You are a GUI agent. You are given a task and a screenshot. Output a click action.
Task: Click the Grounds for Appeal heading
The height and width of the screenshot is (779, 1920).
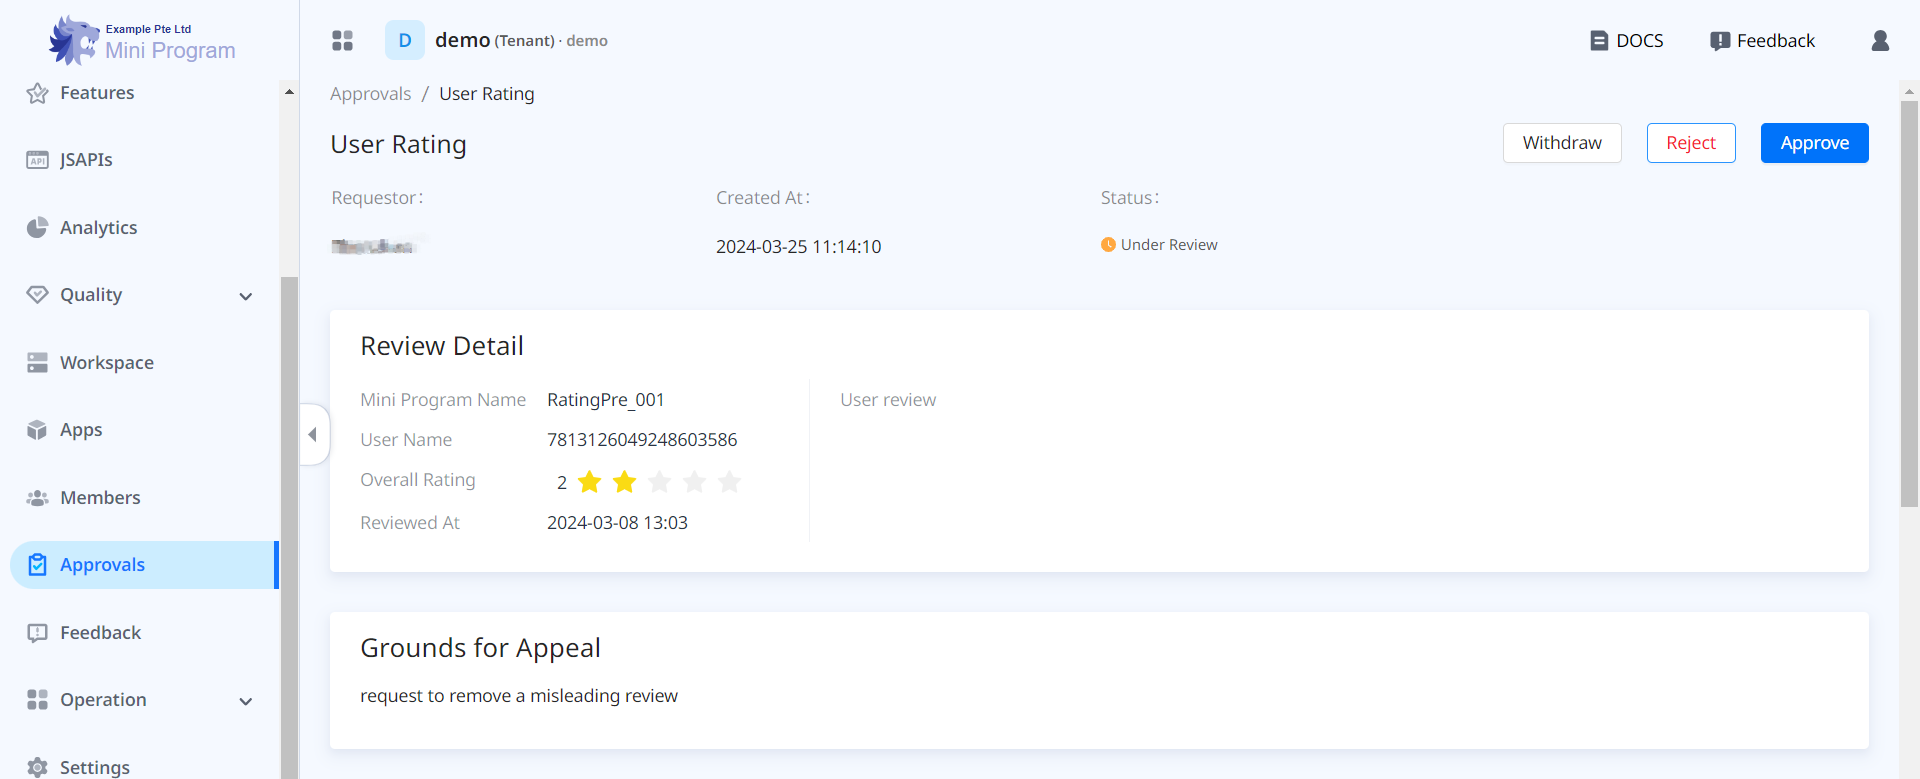coord(480,648)
